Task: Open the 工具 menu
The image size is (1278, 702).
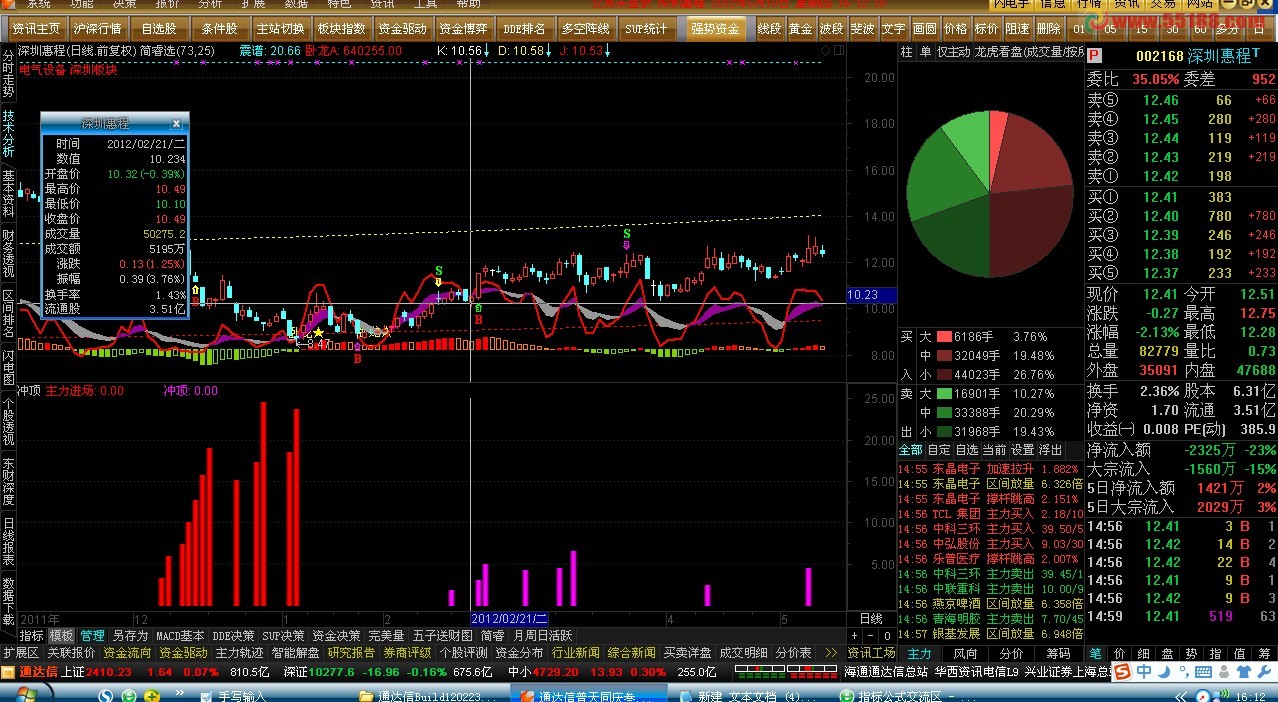Action: pyautogui.click(x=425, y=4)
